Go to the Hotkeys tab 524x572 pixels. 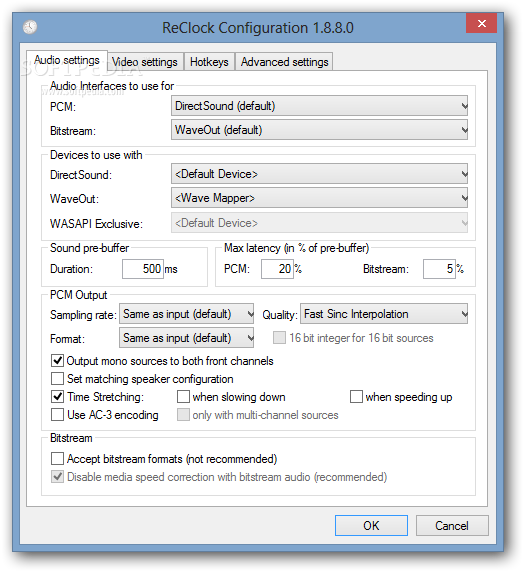coord(209,62)
